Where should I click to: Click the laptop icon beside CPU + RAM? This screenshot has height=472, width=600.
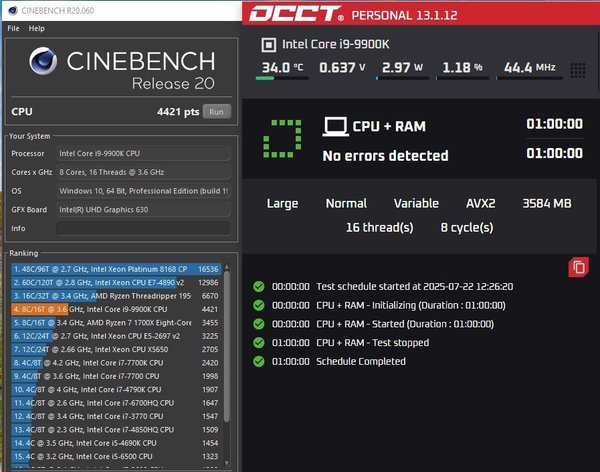click(335, 127)
